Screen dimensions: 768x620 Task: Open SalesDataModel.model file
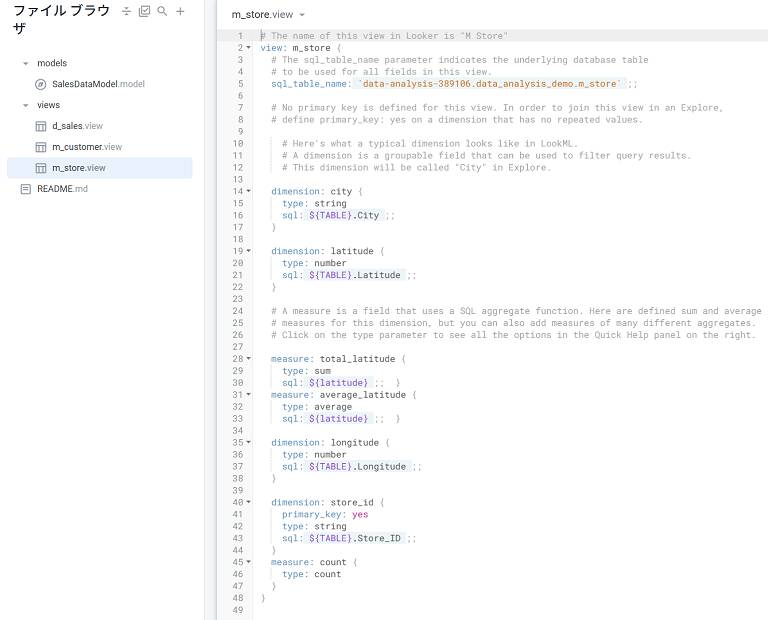point(98,84)
